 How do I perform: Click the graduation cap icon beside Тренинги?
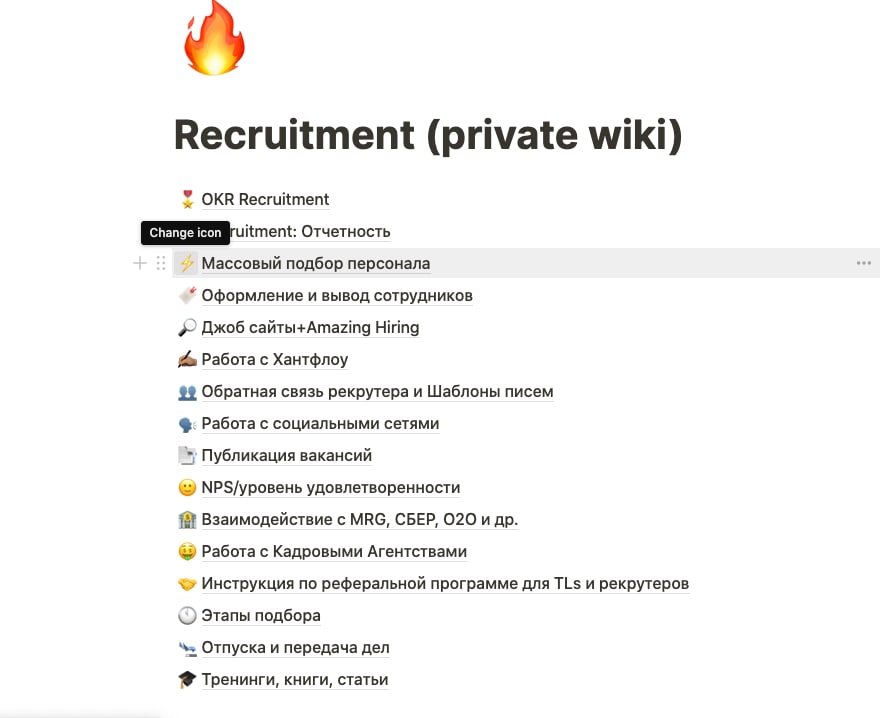186,679
